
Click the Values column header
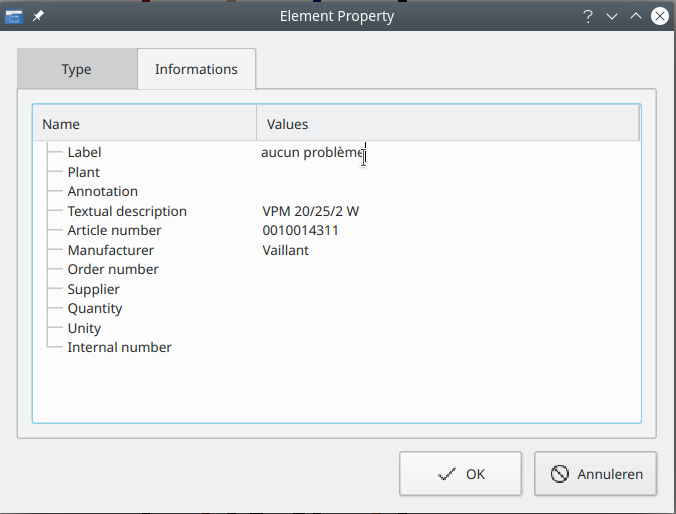[447, 124]
